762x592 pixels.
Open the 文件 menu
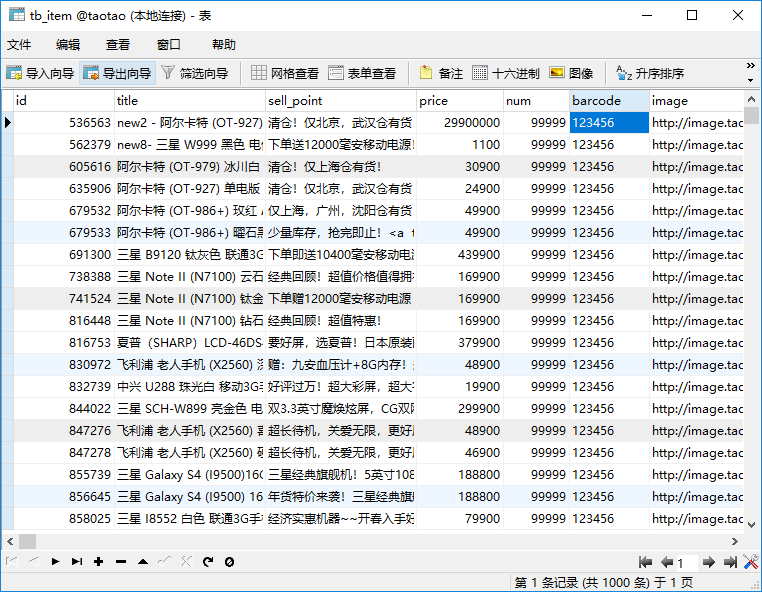(x=19, y=45)
